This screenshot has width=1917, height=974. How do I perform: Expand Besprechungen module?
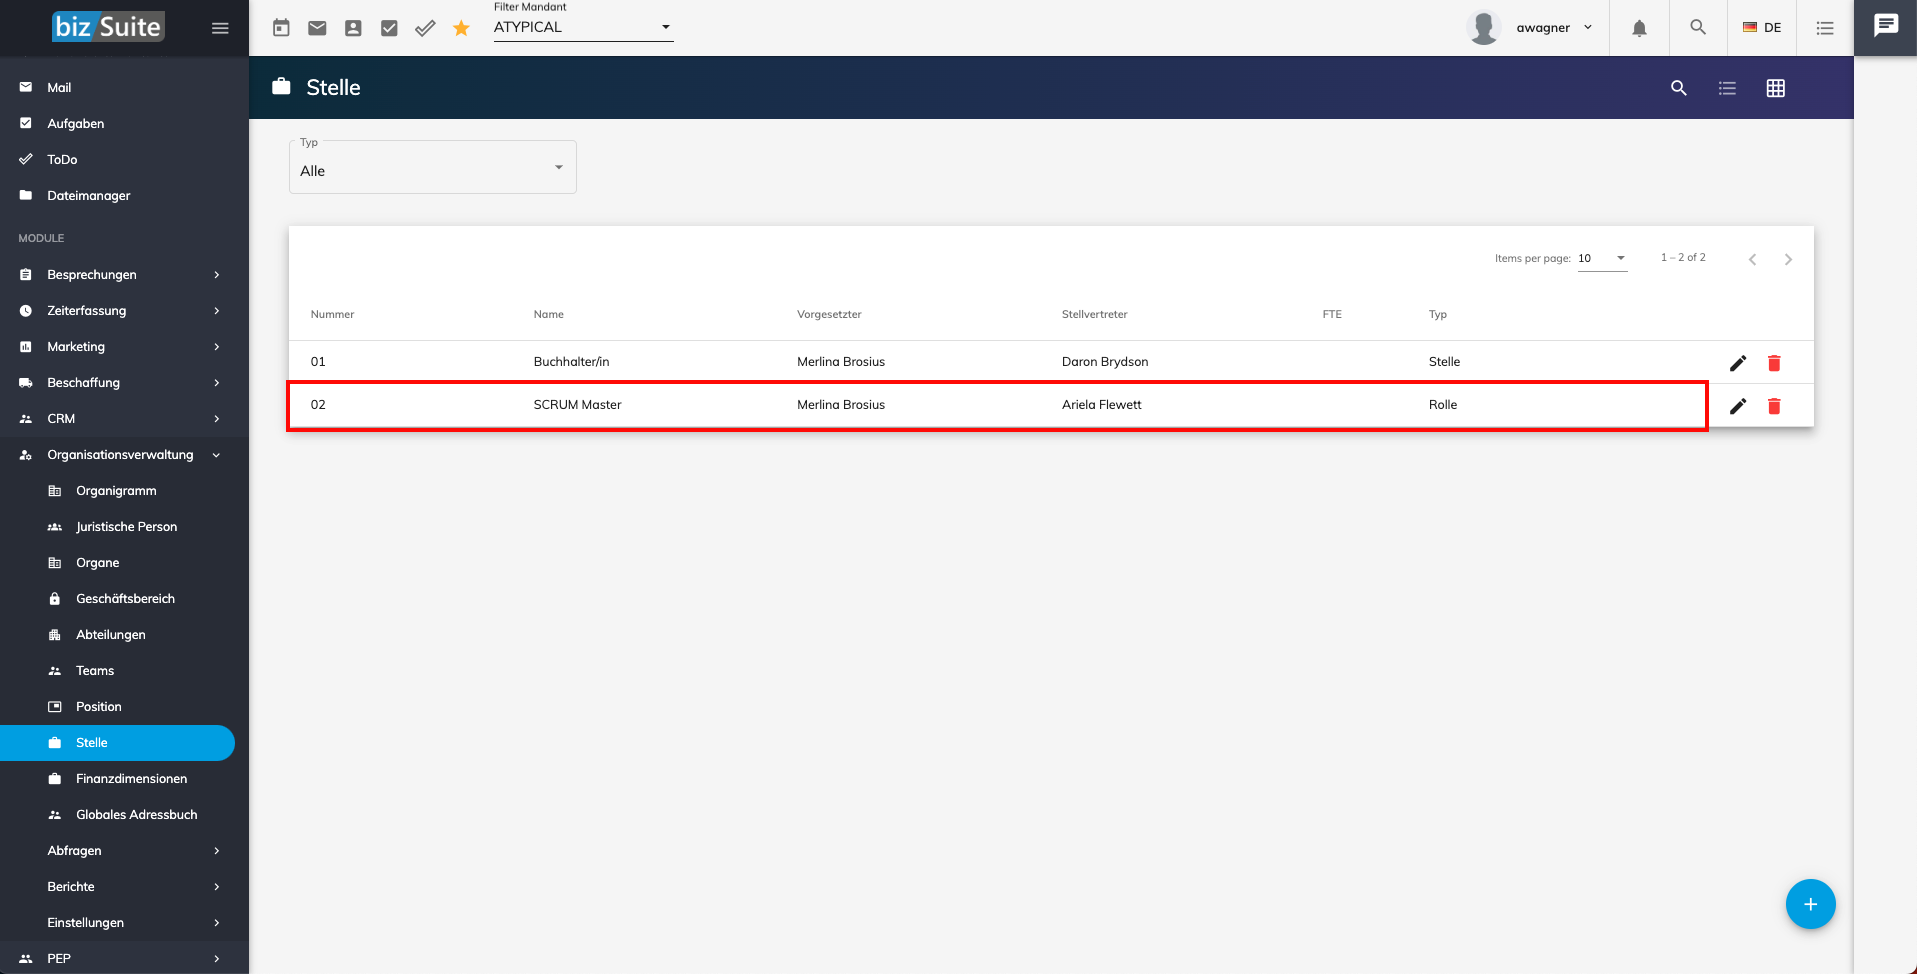click(124, 275)
